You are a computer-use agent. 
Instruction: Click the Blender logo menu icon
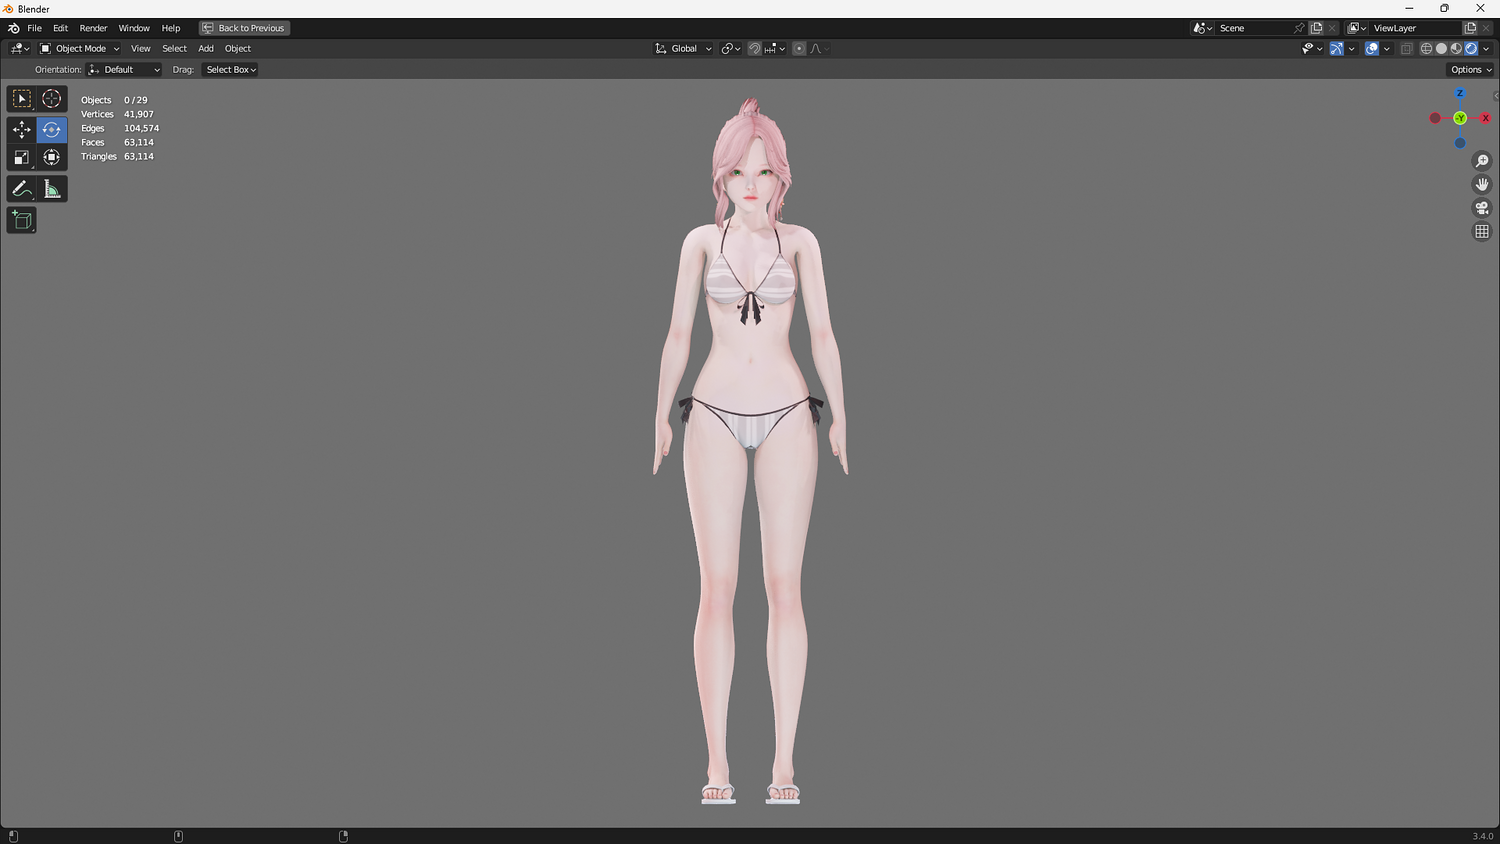coord(13,28)
